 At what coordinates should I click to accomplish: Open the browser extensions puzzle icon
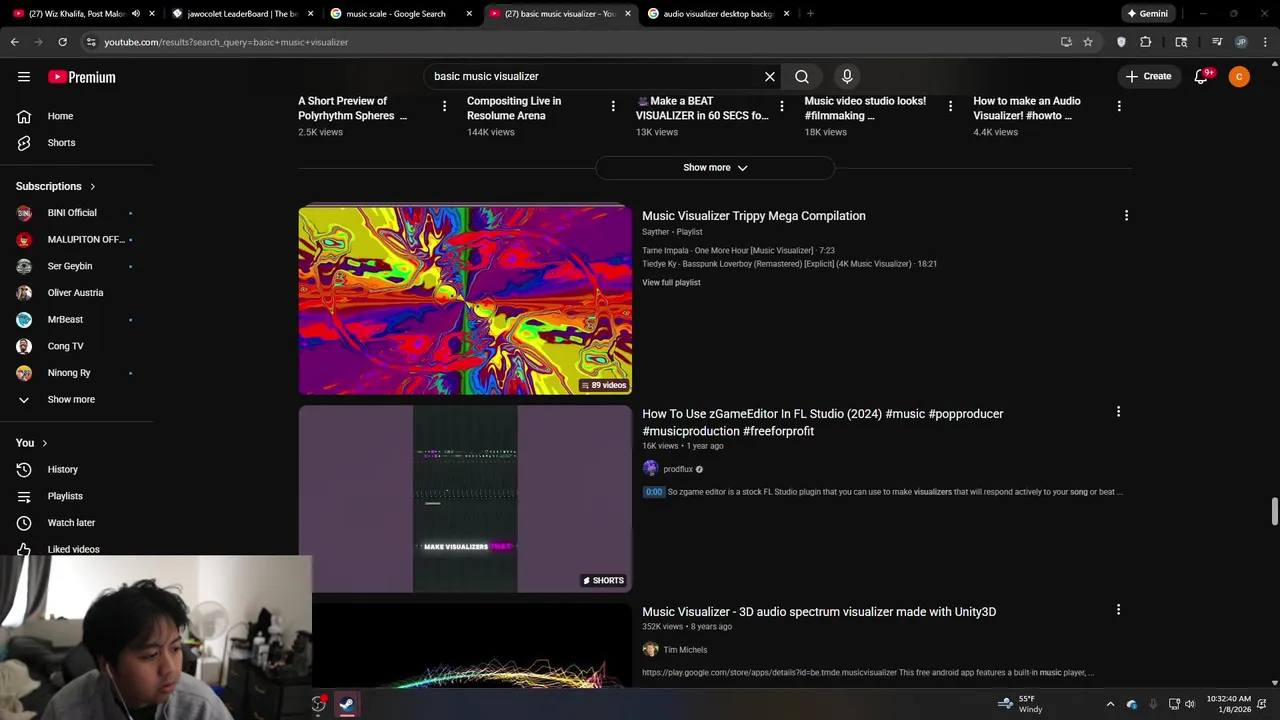[x=1146, y=42]
